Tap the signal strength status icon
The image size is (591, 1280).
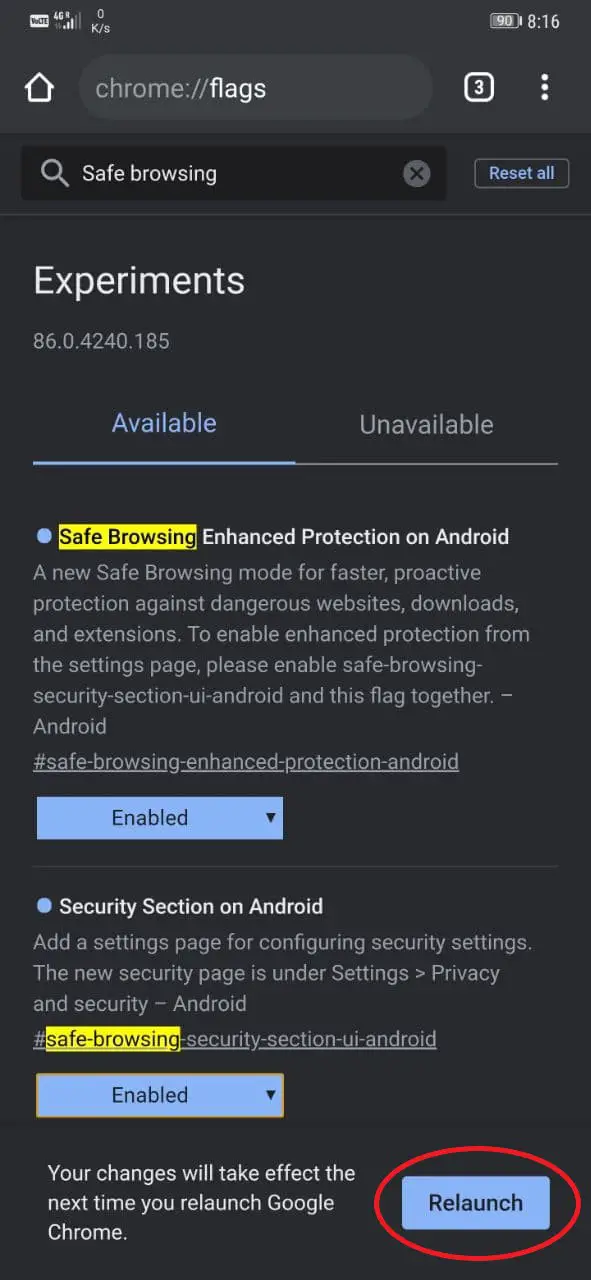70,21
